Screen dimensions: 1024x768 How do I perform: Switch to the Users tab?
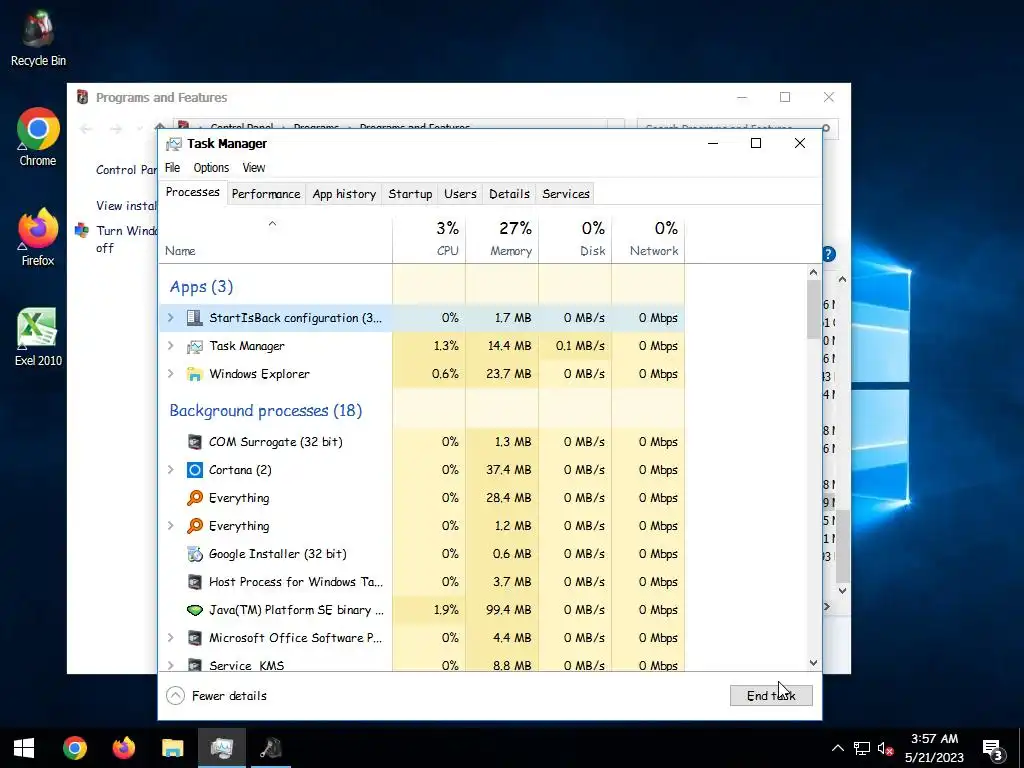pos(460,194)
